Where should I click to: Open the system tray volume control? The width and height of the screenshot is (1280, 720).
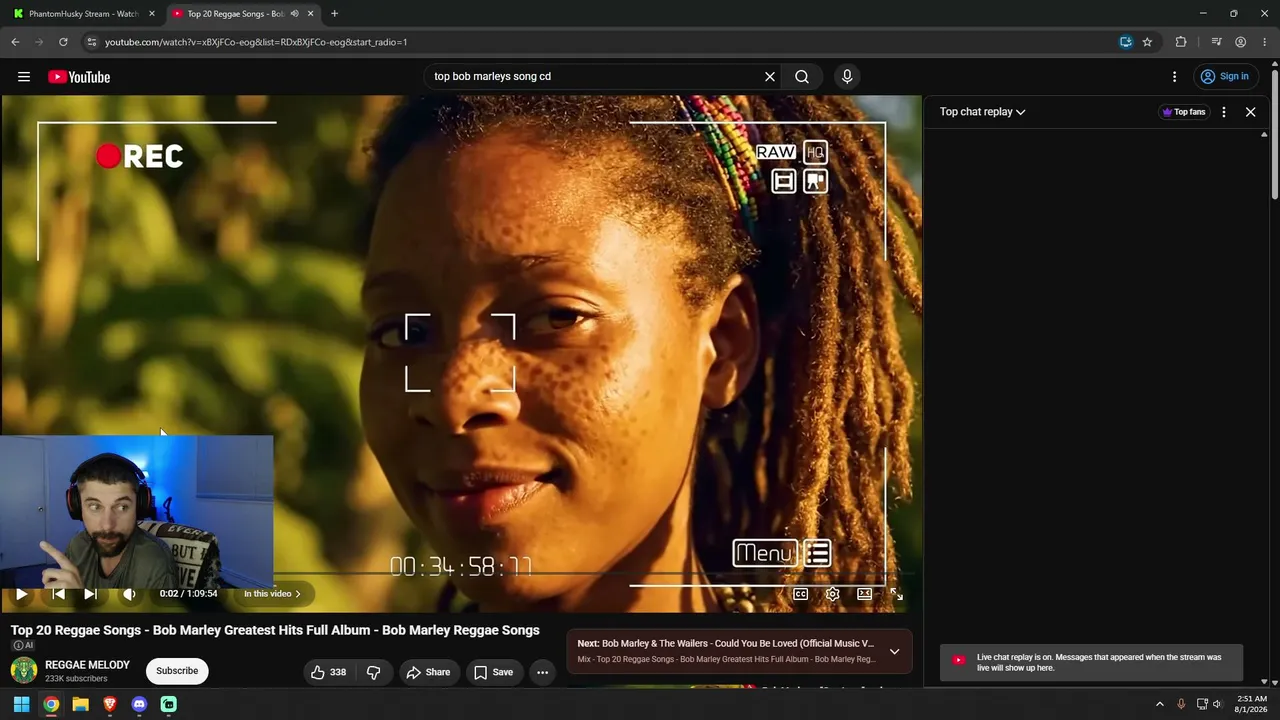1217,704
